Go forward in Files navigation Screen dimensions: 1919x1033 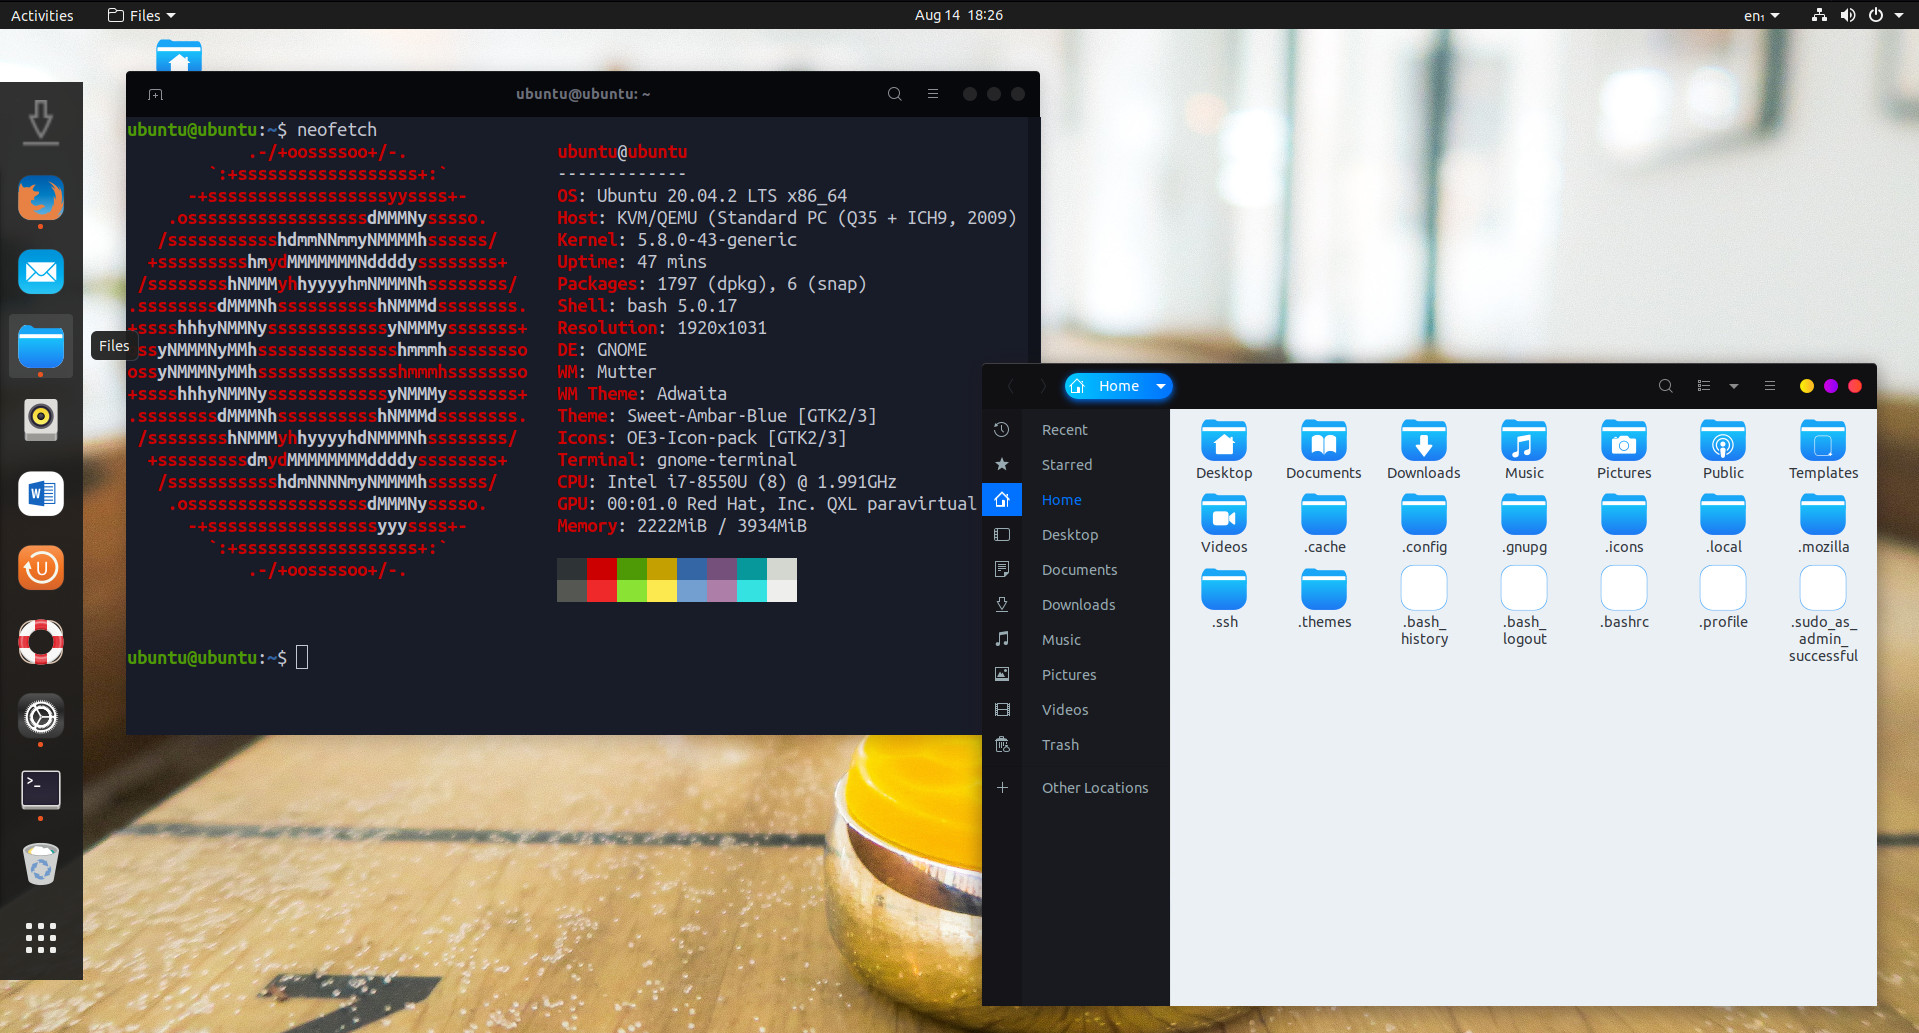point(1043,386)
